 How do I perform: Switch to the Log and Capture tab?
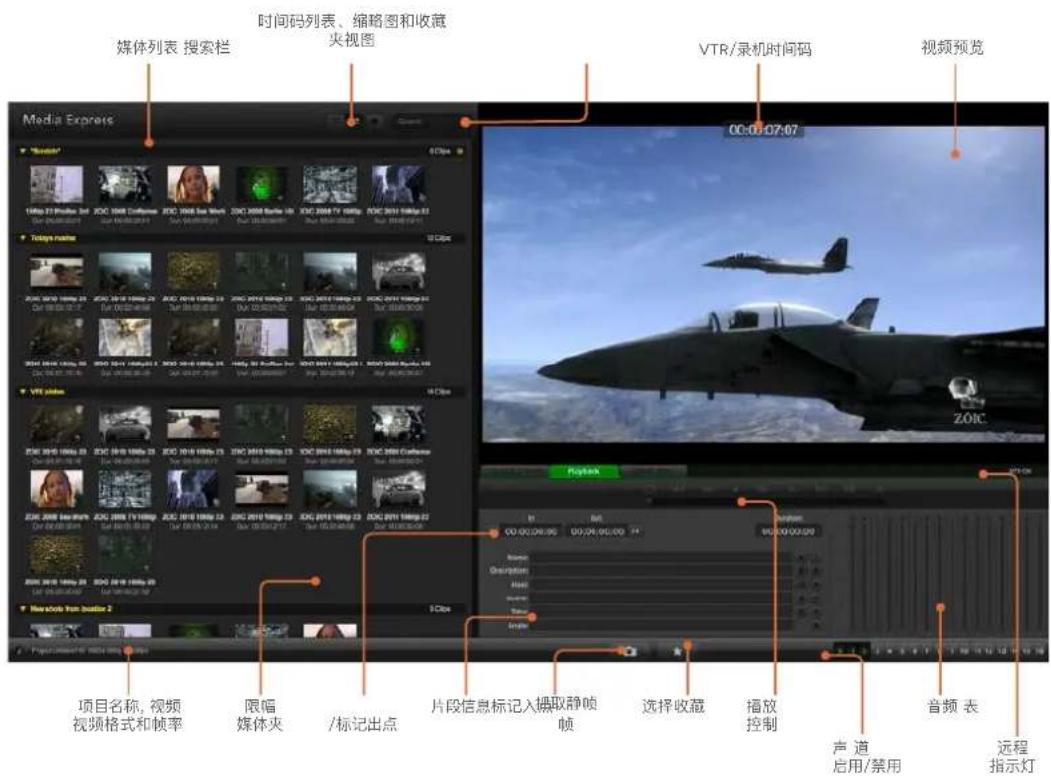[x=515, y=472]
